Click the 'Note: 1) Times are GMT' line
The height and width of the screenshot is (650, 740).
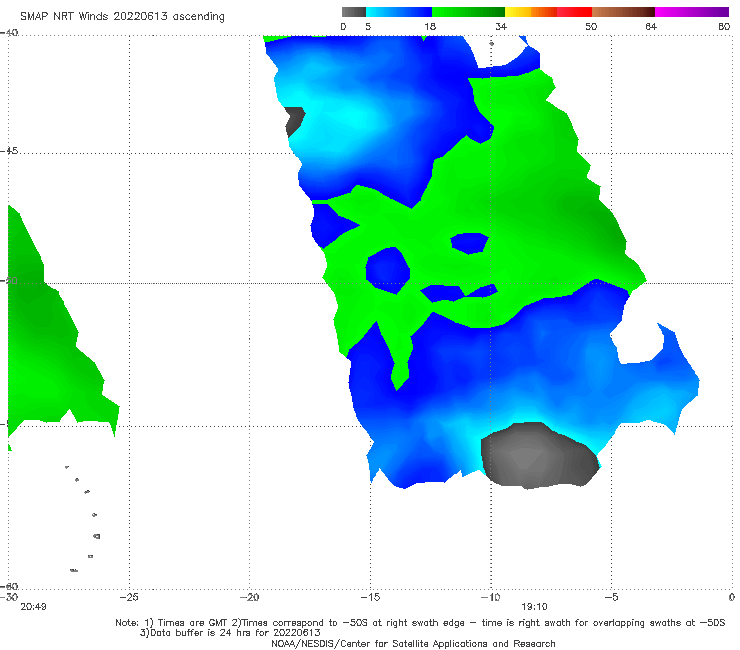coord(420,623)
